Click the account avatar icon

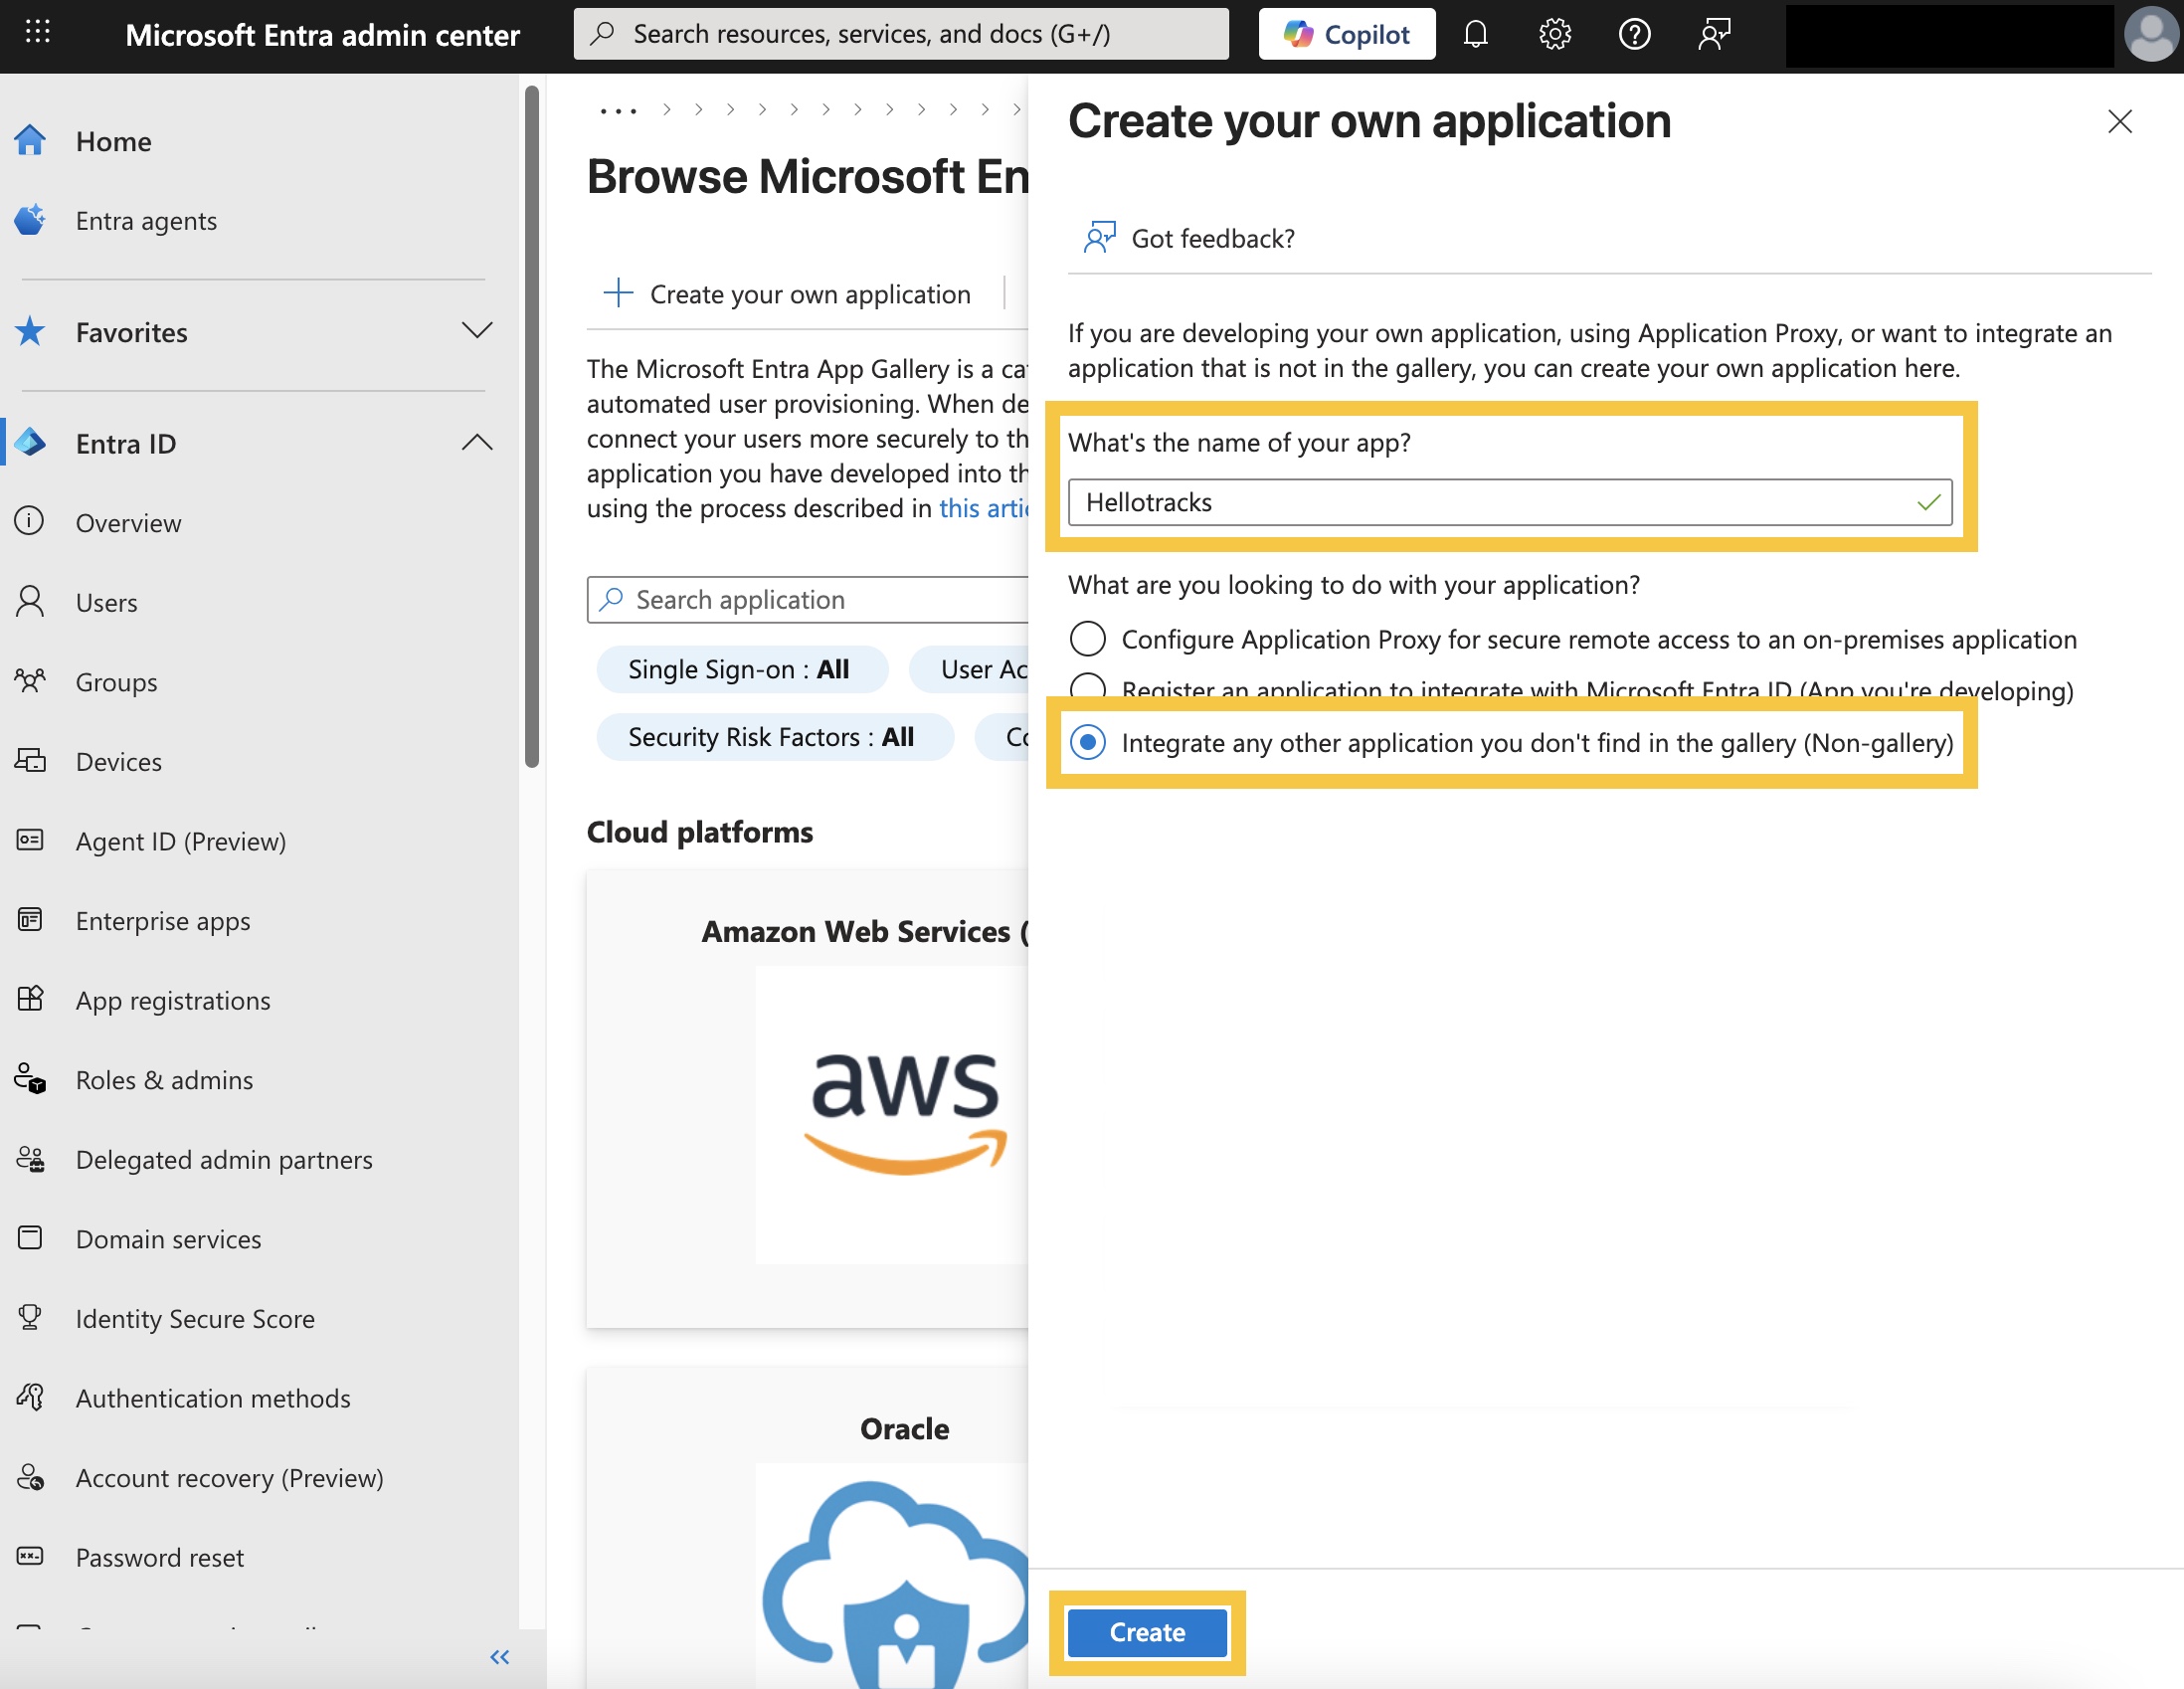click(x=2150, y=34)
